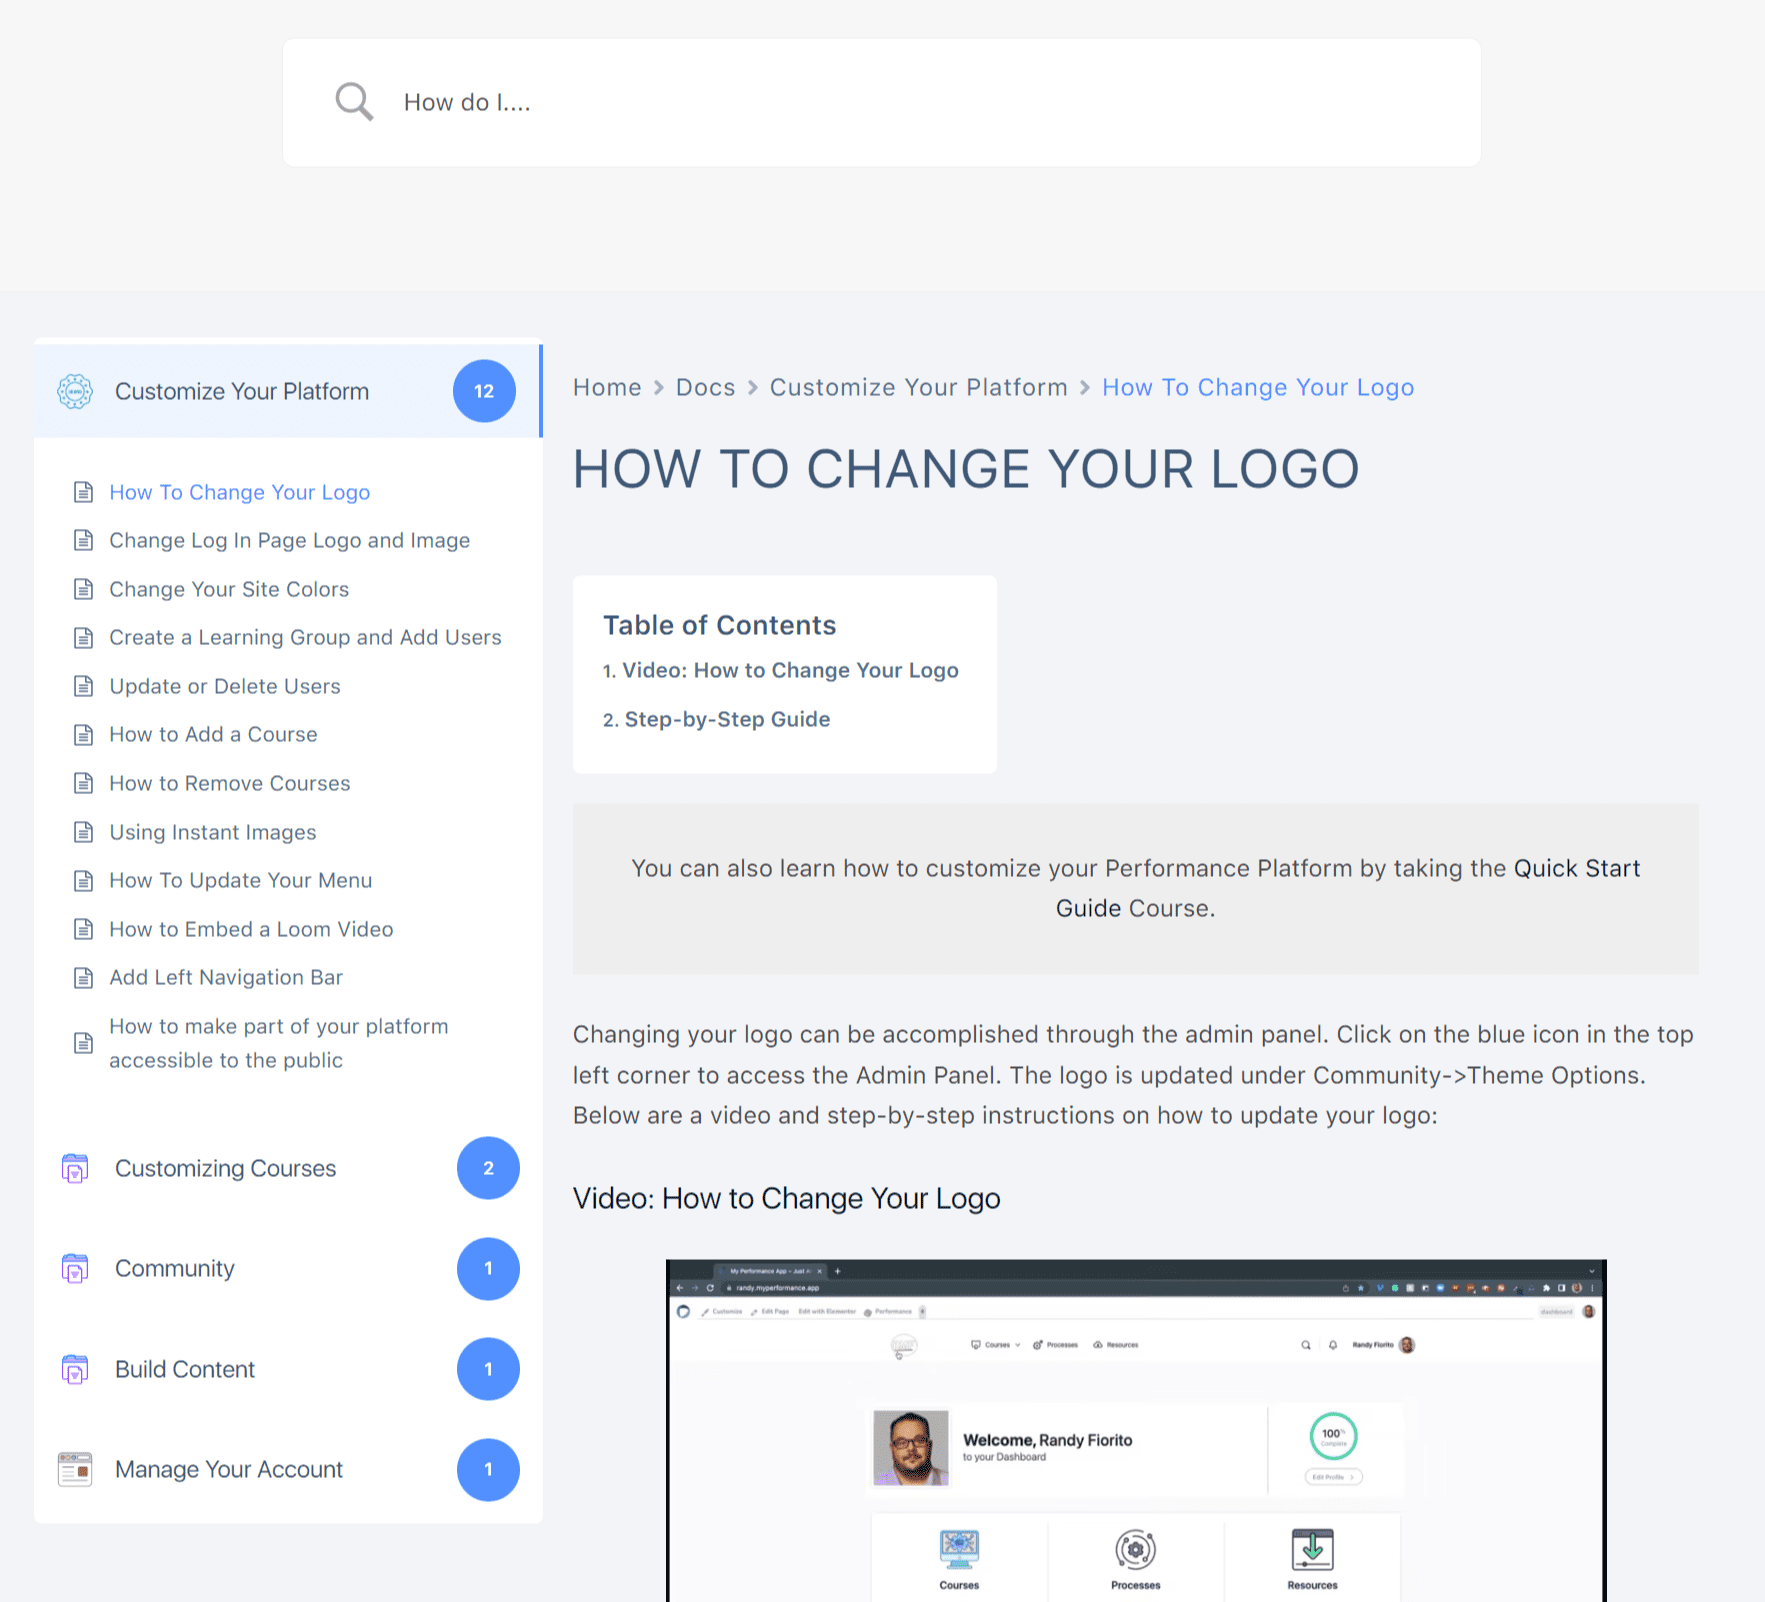Image resolution: width=1765 pixels, height=1602 pixels.
Task: Go to Home in the breadcrumb
Action: click(607, 387)
